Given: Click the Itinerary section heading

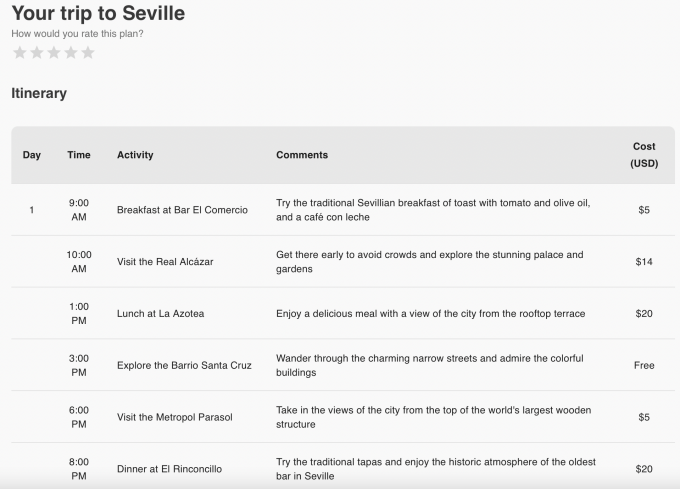Looking at the screenshot, I should click(x=39, y=93).
